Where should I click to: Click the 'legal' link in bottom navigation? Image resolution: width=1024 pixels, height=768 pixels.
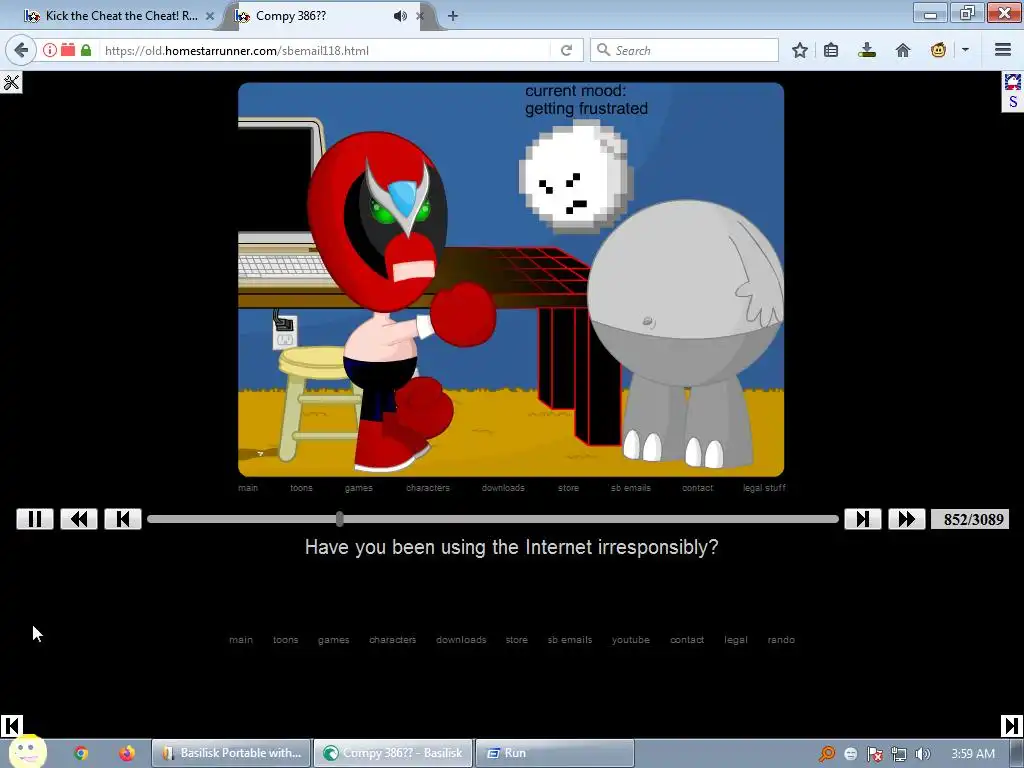pyautogui.click(x=735, y=640)
